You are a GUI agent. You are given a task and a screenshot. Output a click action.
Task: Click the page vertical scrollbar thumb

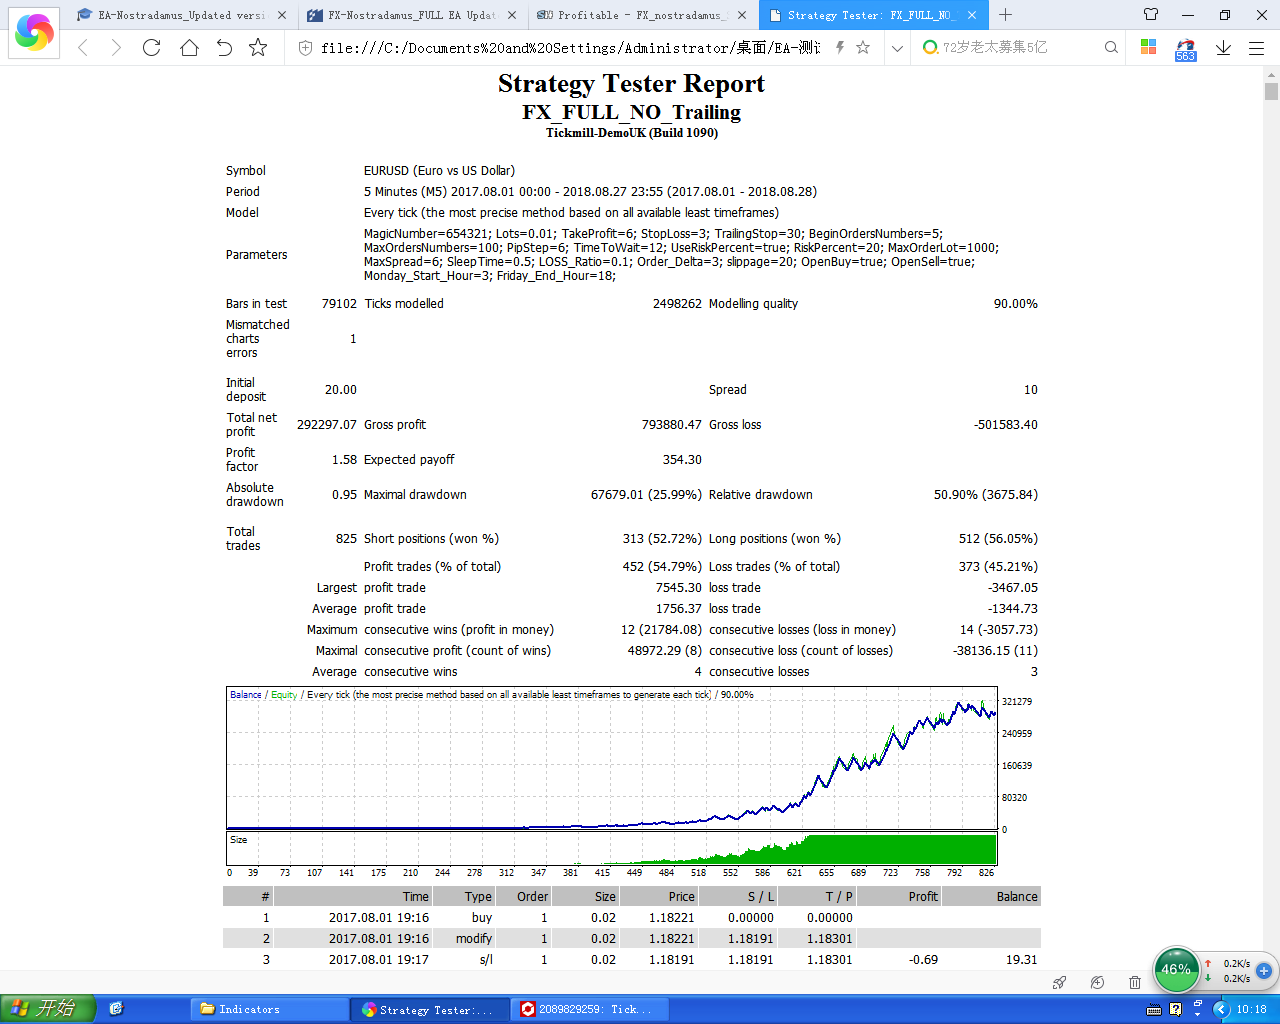[1271, 92]
